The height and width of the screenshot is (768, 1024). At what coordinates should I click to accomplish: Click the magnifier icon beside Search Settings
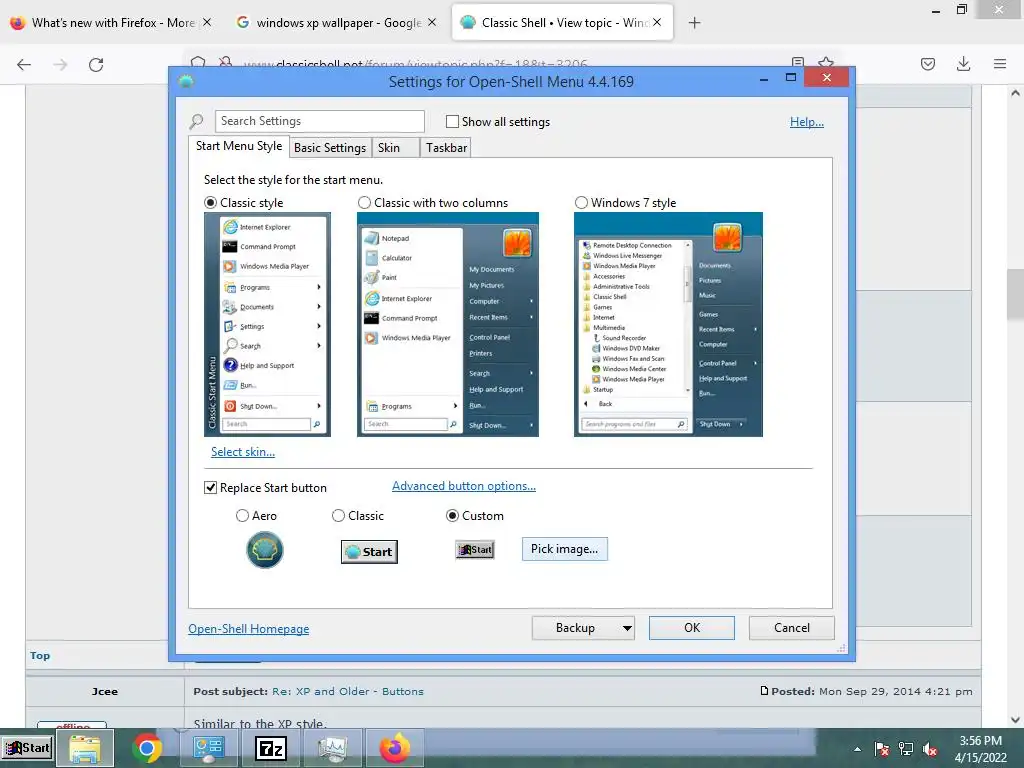coord(196,121)
